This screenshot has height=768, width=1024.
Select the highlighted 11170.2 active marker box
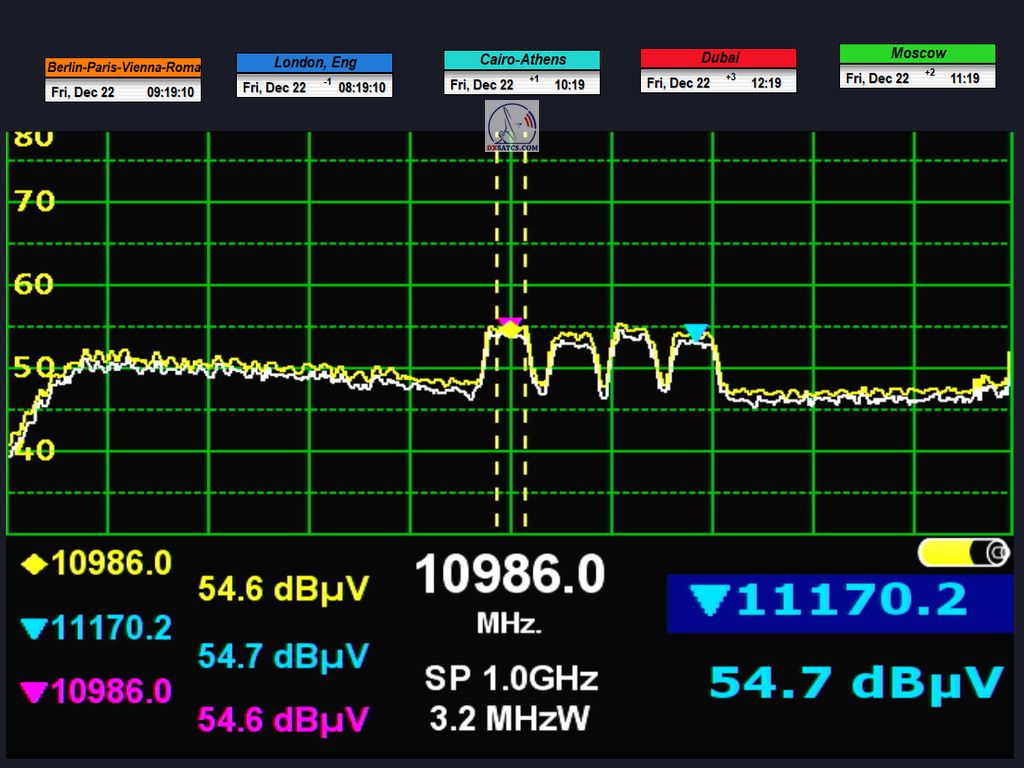tap(839, 603)
